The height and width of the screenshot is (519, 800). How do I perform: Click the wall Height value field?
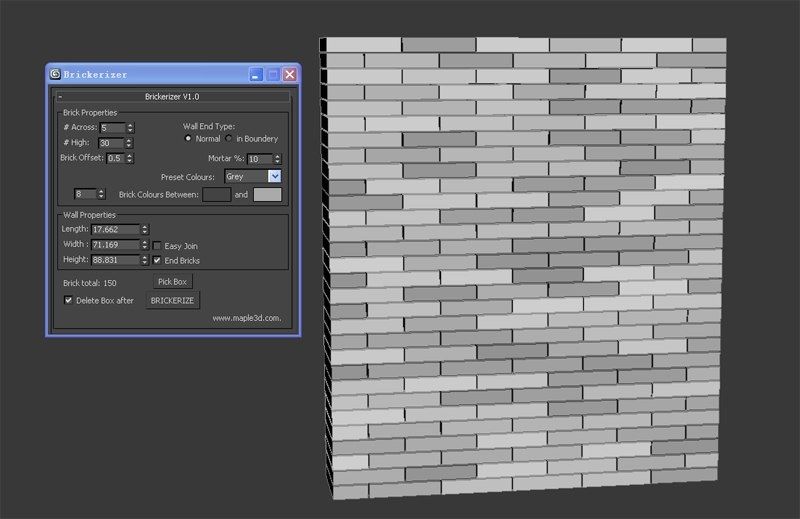(115, 260)
